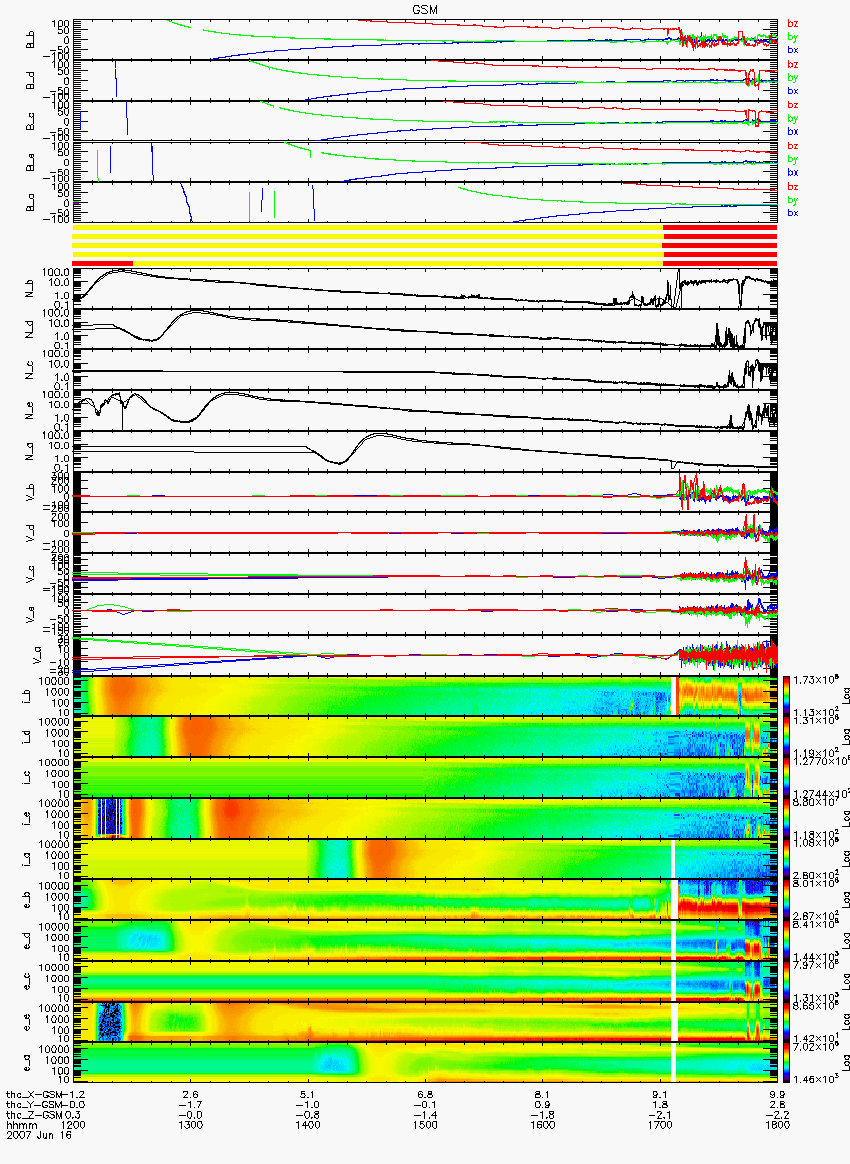This screenshot has height=1164, width=850.
Task: Click the GSM title at the top
Action: [425, 9]
